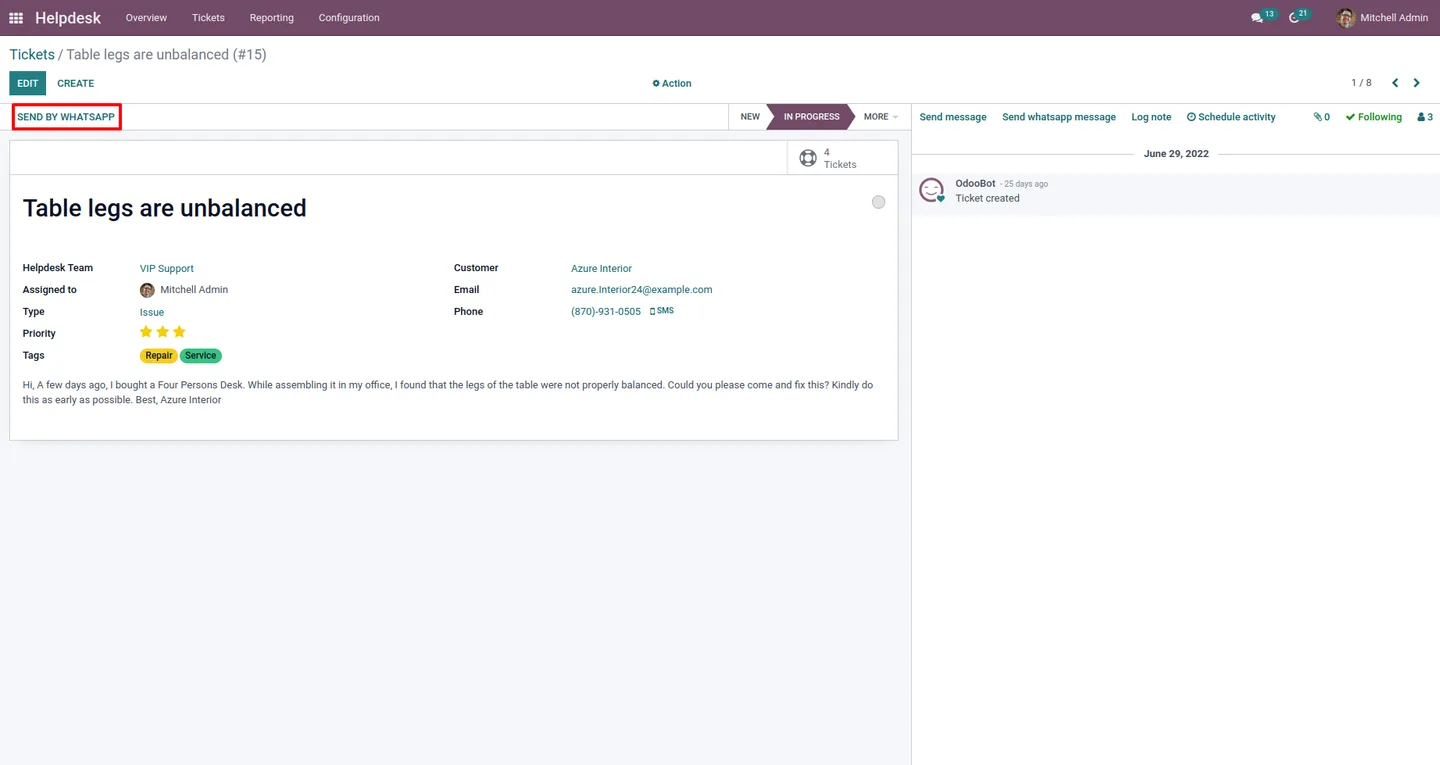Screen dimensions: 1440x765
Task: Click Mitchell Admin avatar in top bar
Action: [x=1346, y=18]
